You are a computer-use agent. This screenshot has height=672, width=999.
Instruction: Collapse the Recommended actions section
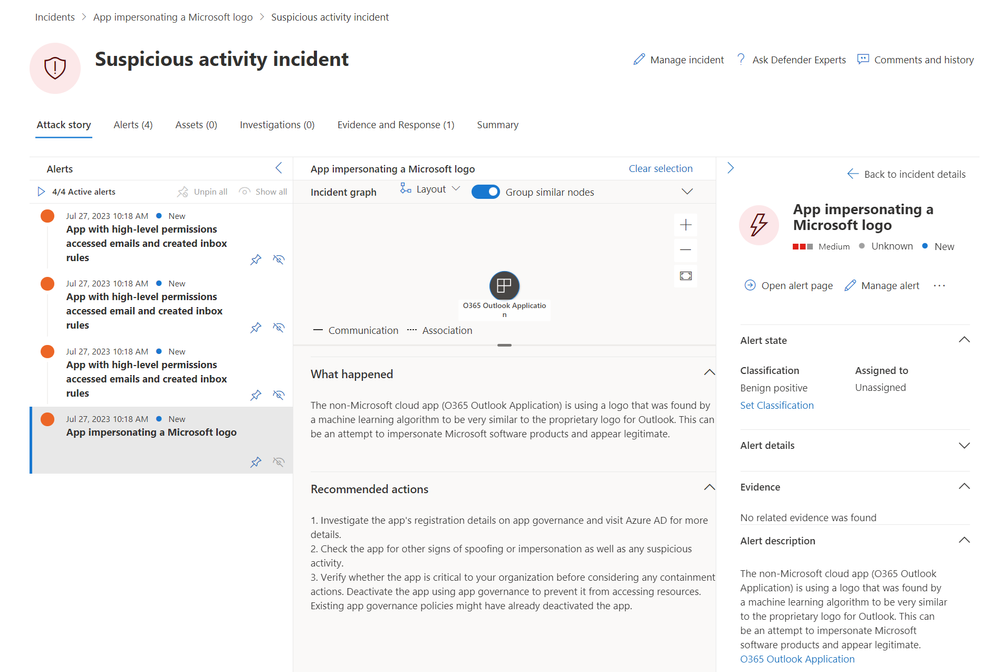(x=709, y=487)
